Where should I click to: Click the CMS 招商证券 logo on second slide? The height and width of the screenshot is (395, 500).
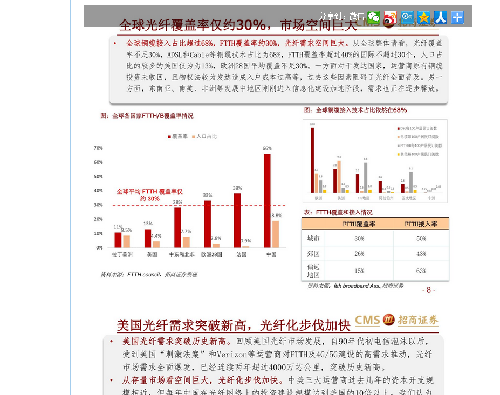pyautogui.click(x=396, y=320)
